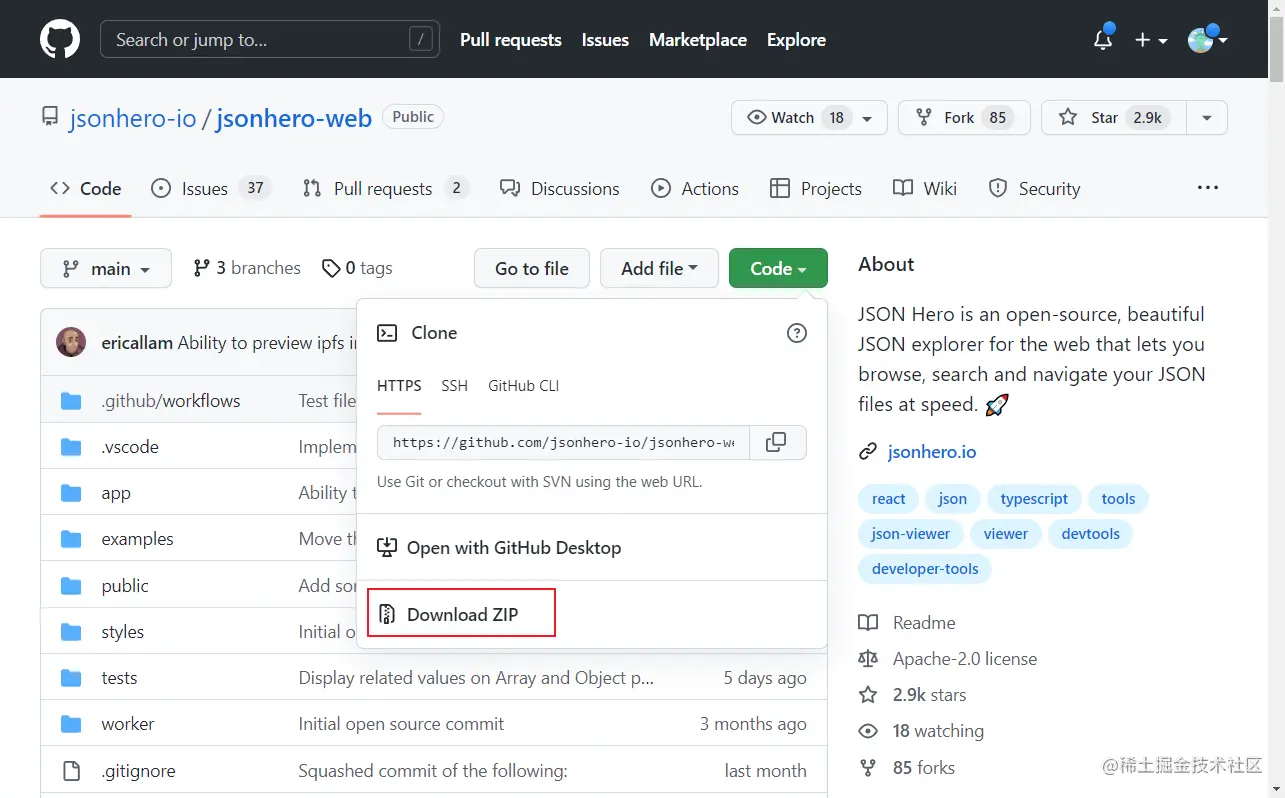Viewport: 1285px width, 798px height.
Task: Open the Star options caret dropdown
Action: (x=1206, y=117)
